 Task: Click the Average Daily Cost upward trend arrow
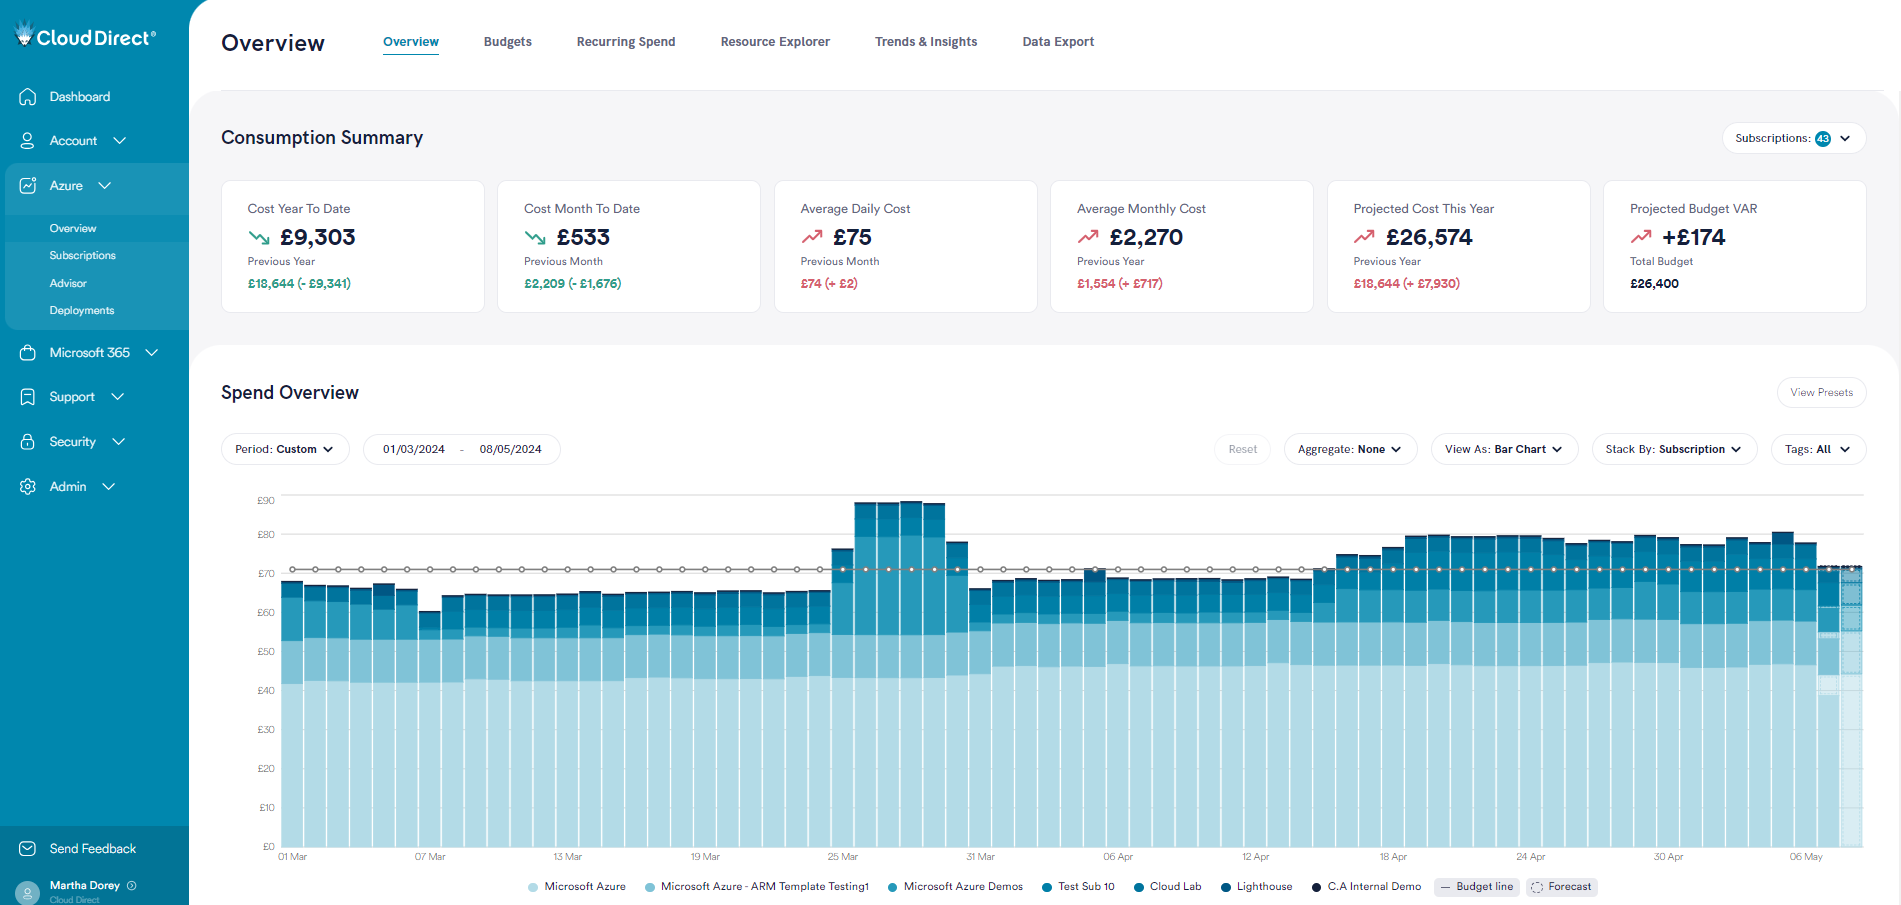[812, 238]
